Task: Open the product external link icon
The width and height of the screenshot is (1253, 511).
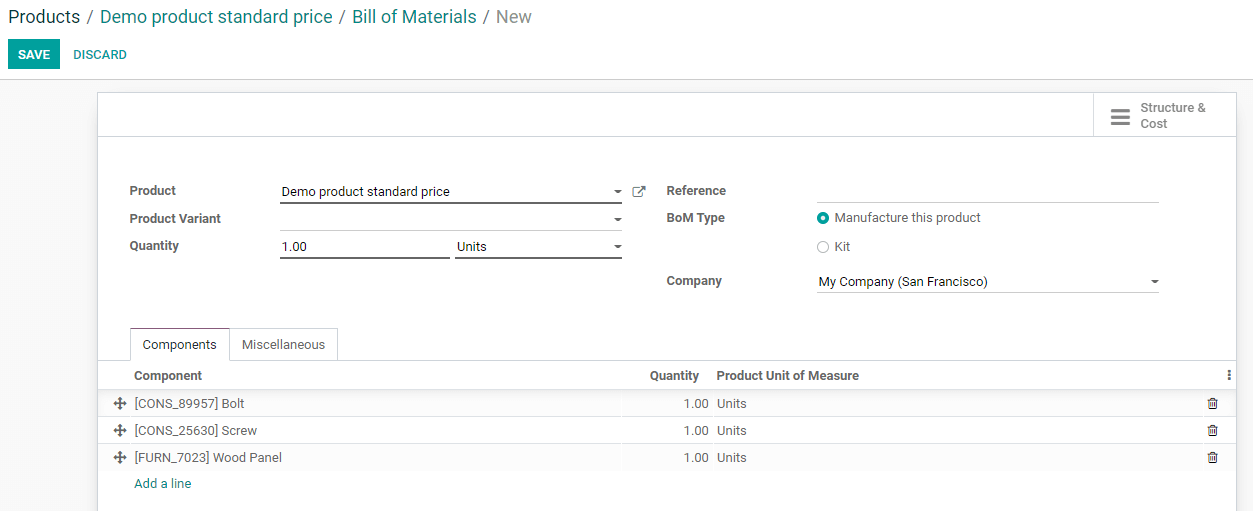Action: tap(639, 192)
